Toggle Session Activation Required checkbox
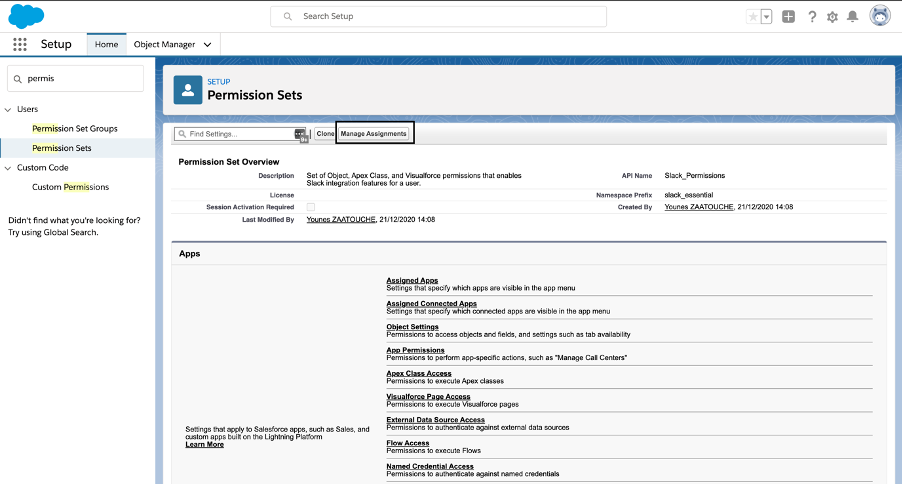902x484 pixels. [311, 207]
